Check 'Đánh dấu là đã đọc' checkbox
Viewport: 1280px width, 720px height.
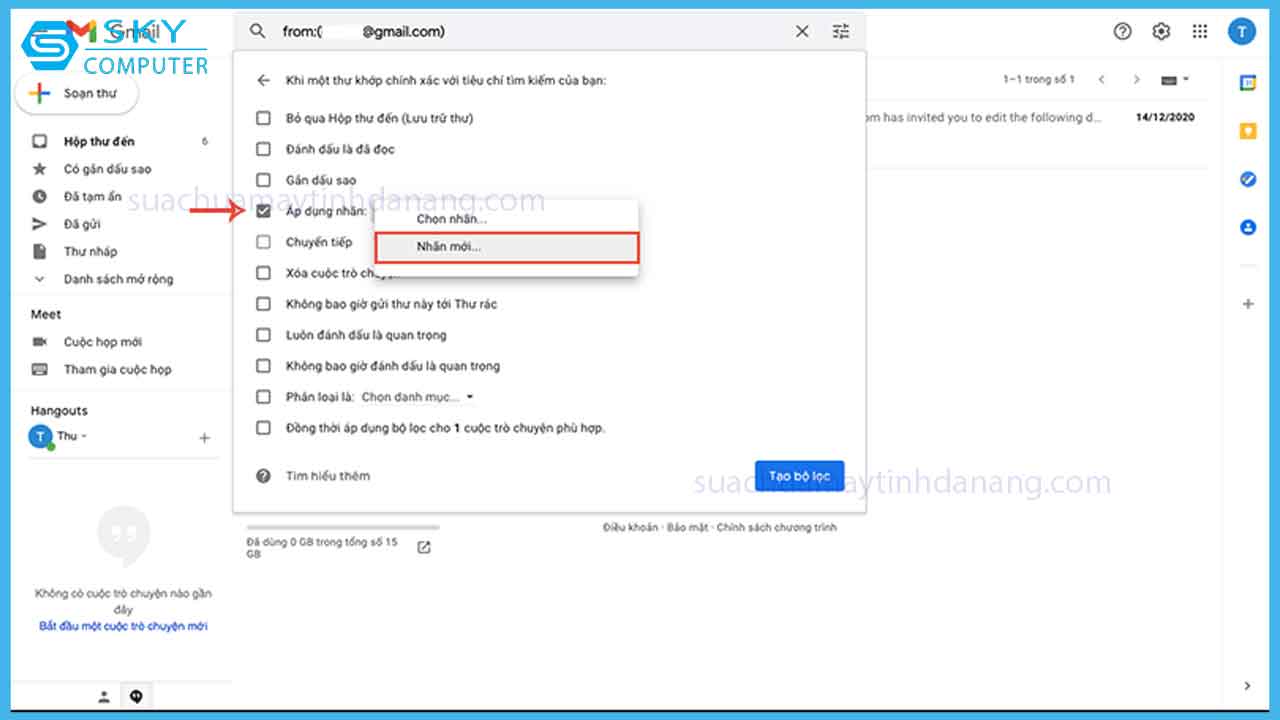[263, 149]
